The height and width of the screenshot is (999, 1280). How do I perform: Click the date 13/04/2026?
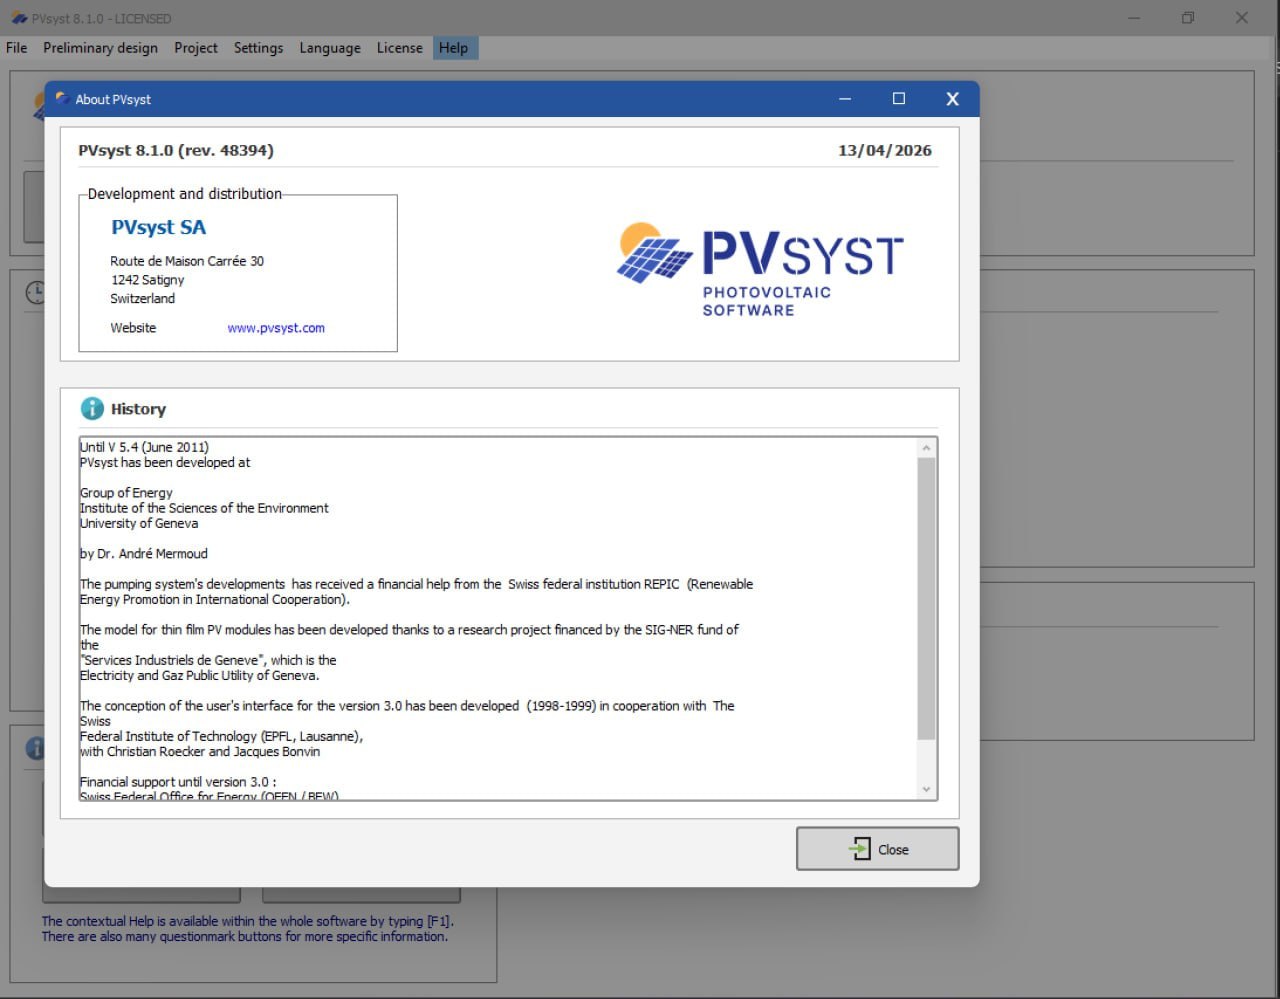[x=885, y=150]
